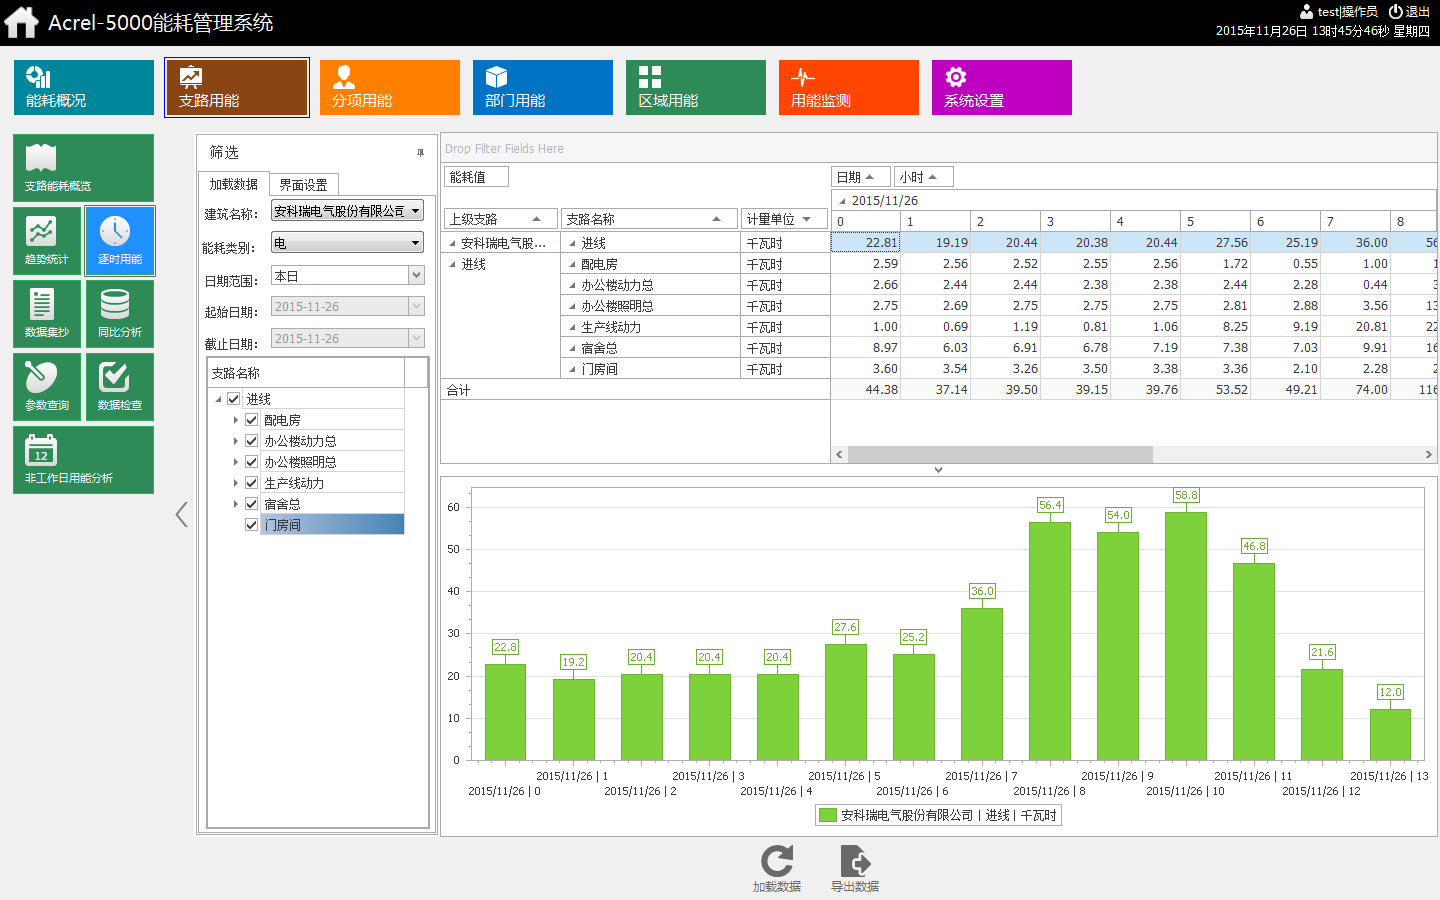Click the 58.8 bar in chart
This screenshot has width=1440, height=900.
[x=1186, y=636]
